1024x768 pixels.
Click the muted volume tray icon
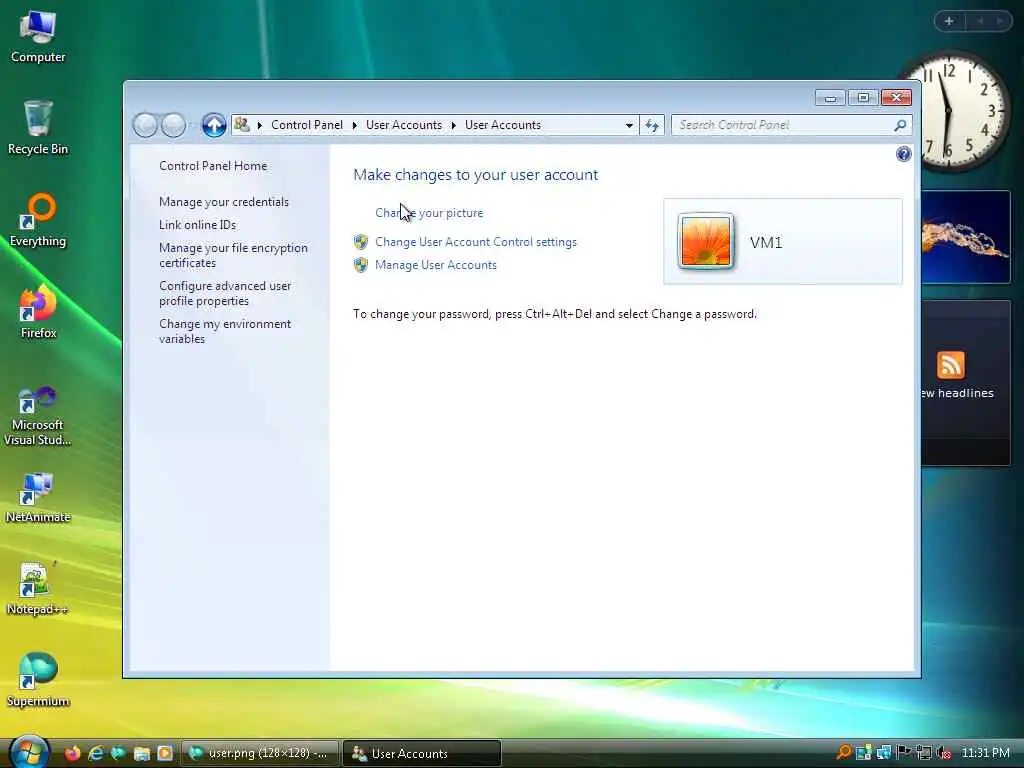[x=944, y=753]
